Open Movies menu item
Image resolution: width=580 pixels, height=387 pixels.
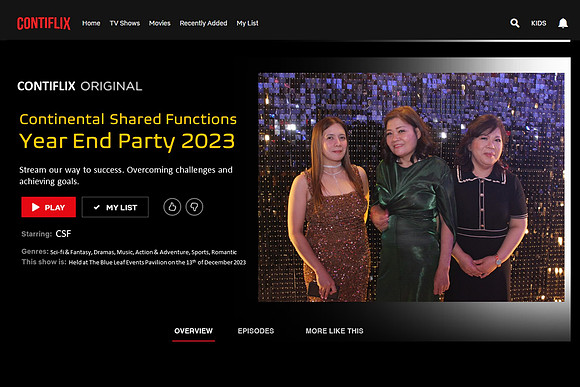pyautogui.click(x=159, y=23)
